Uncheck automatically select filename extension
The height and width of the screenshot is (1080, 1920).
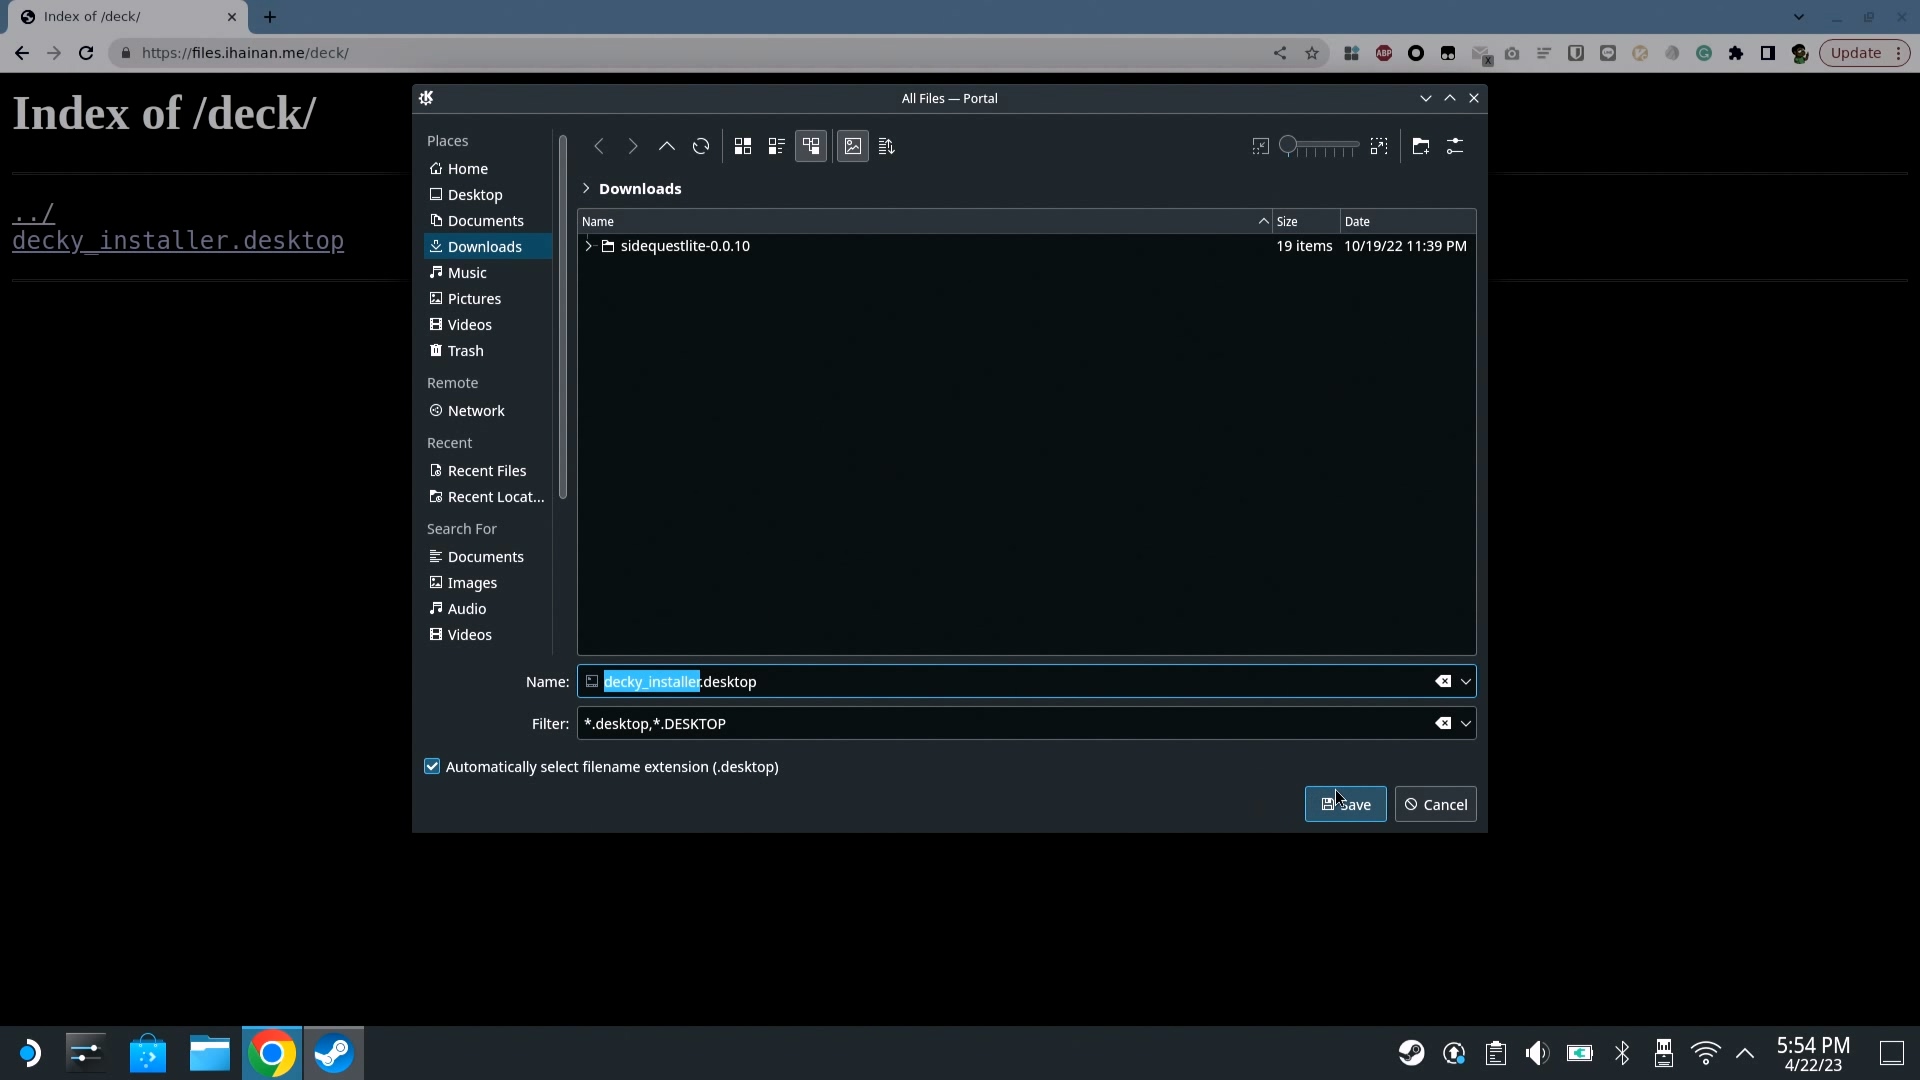pos(432,767)
